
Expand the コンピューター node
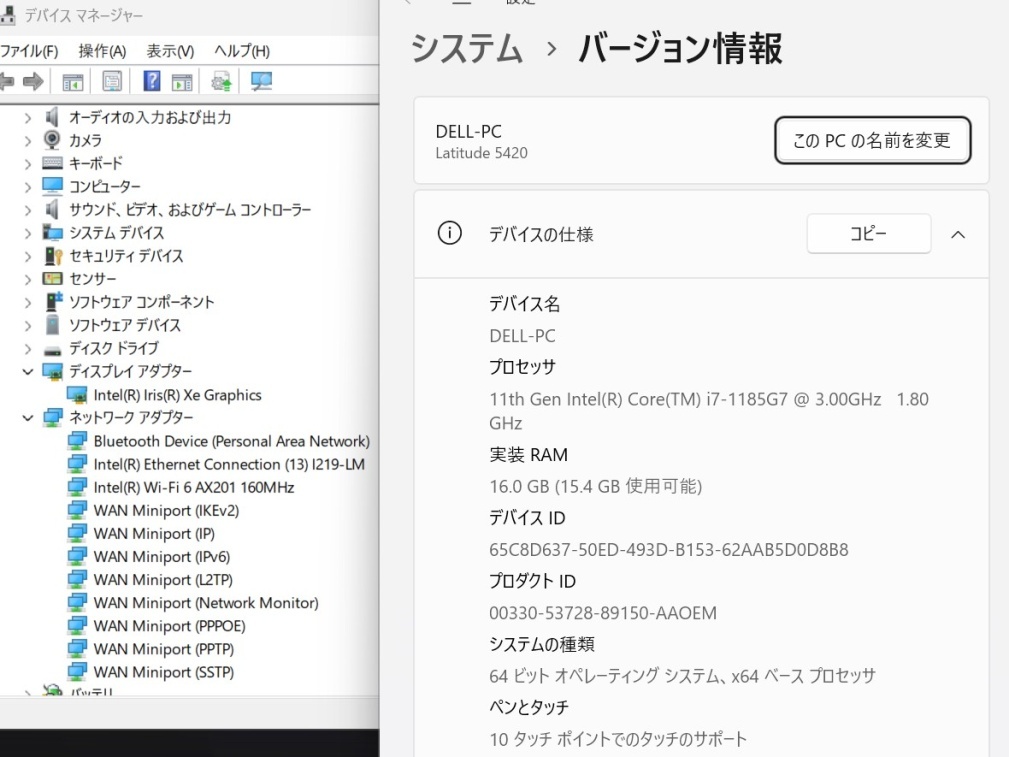pyautogui.click(x=28, y=187)
